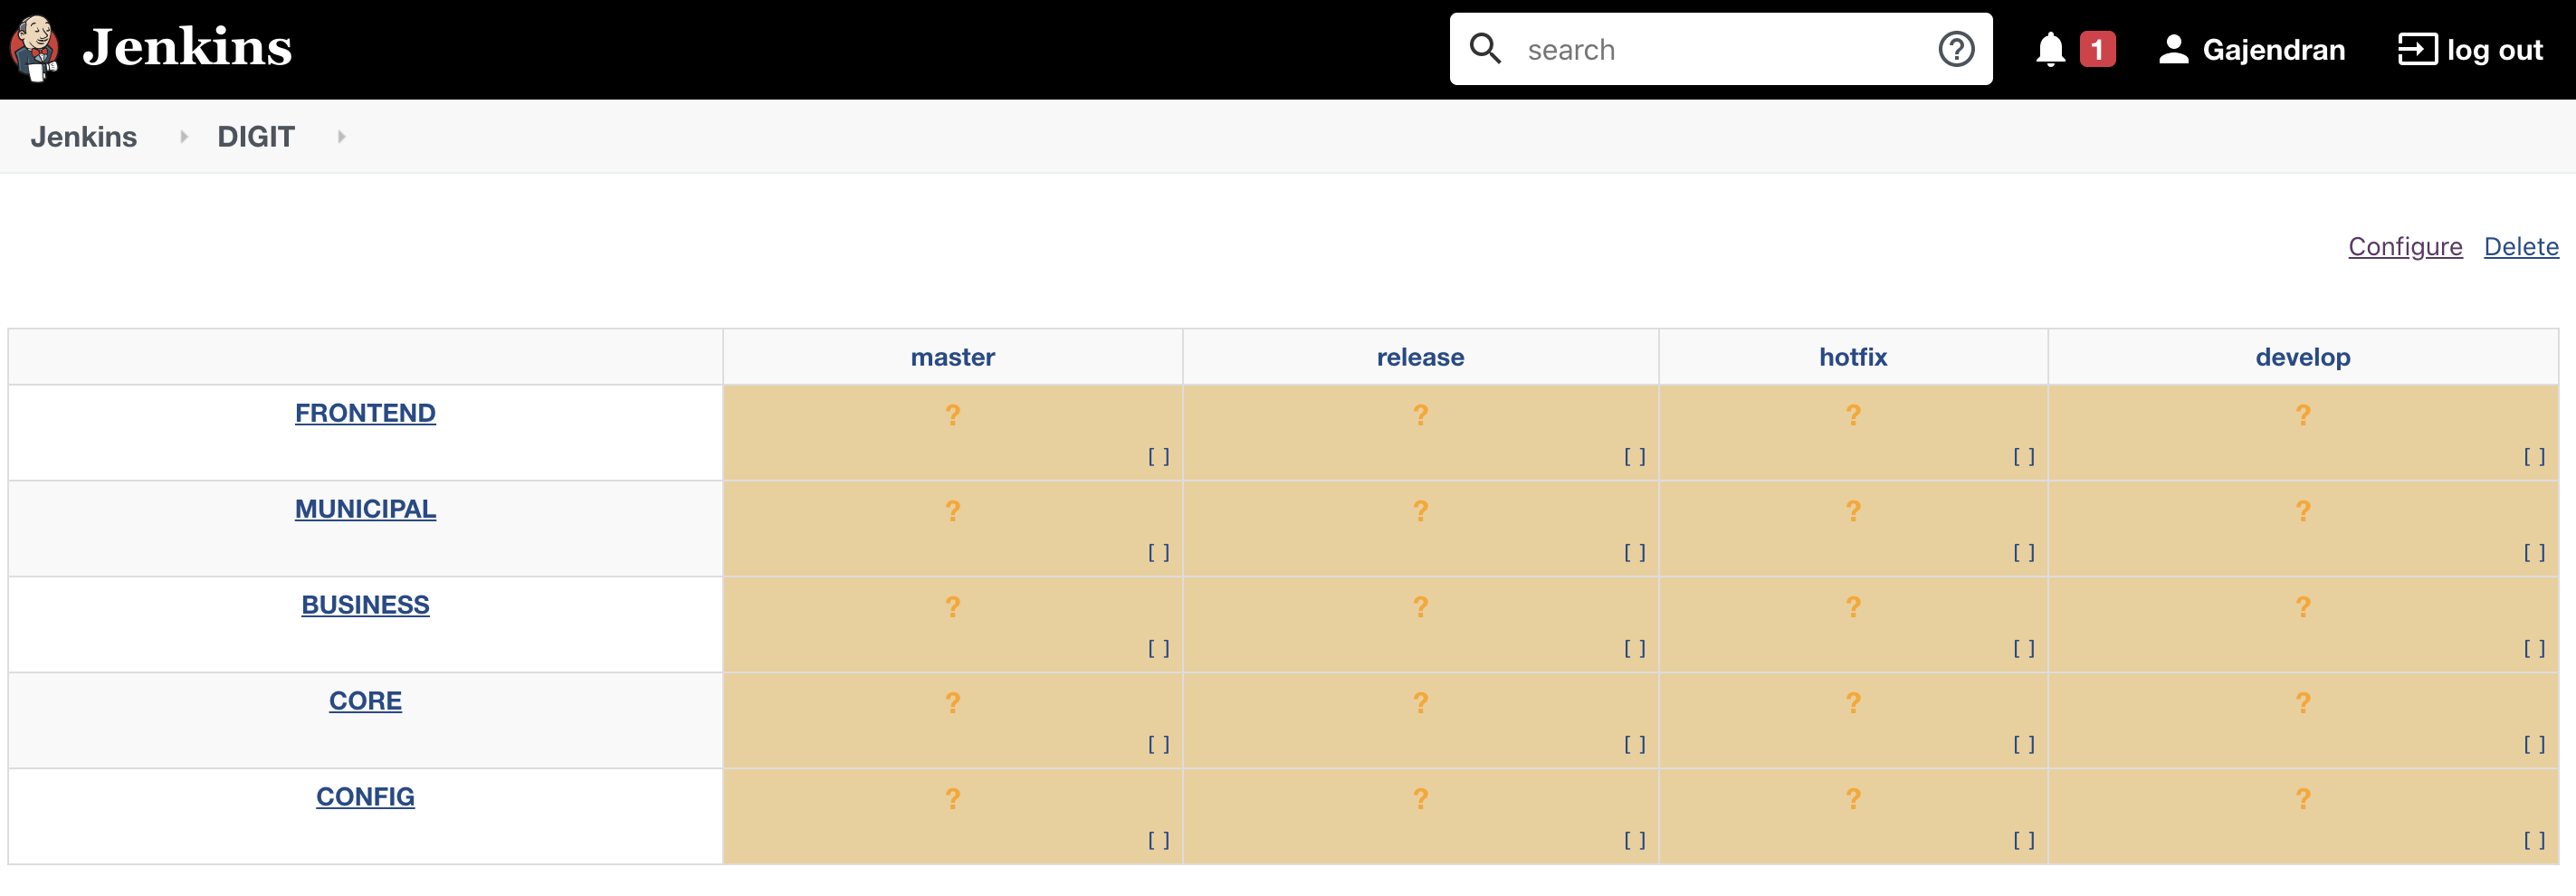
Task: Go to the Jenkins breadcrumb
Action: (84, 136)
